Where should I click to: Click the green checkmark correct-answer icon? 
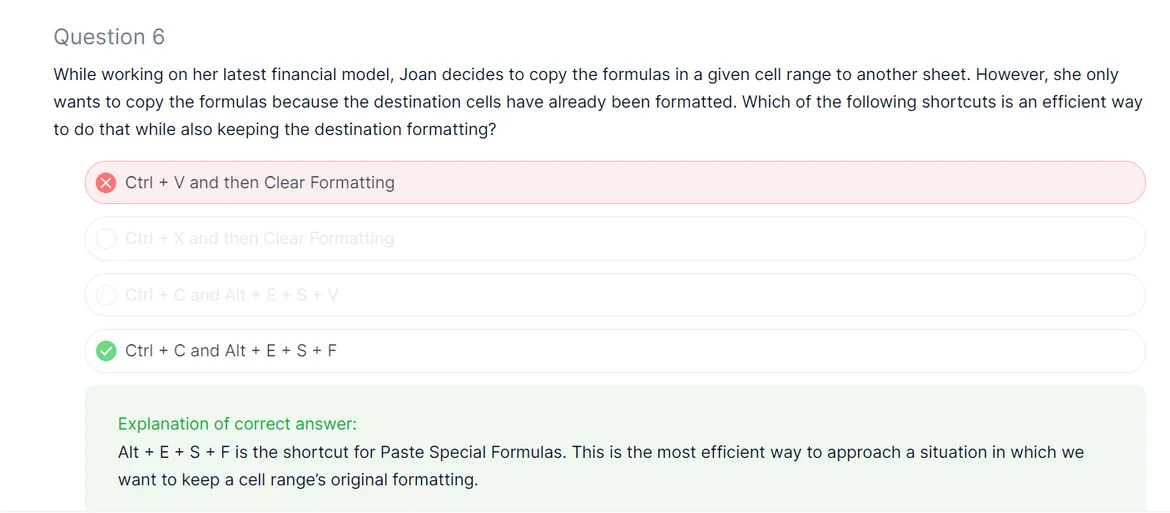point(105,351)
